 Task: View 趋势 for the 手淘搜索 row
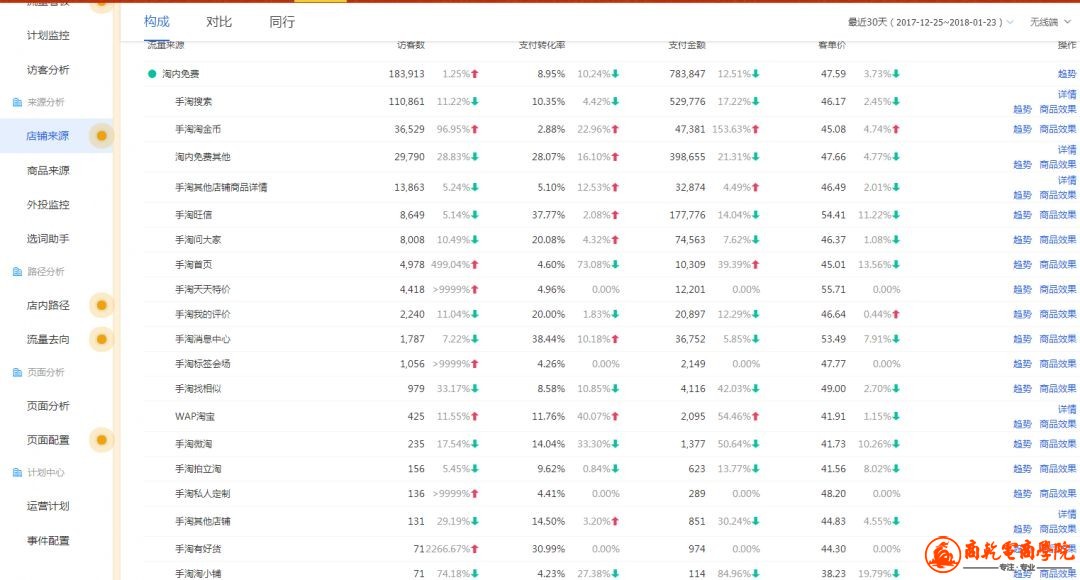tap(1022, 109)
